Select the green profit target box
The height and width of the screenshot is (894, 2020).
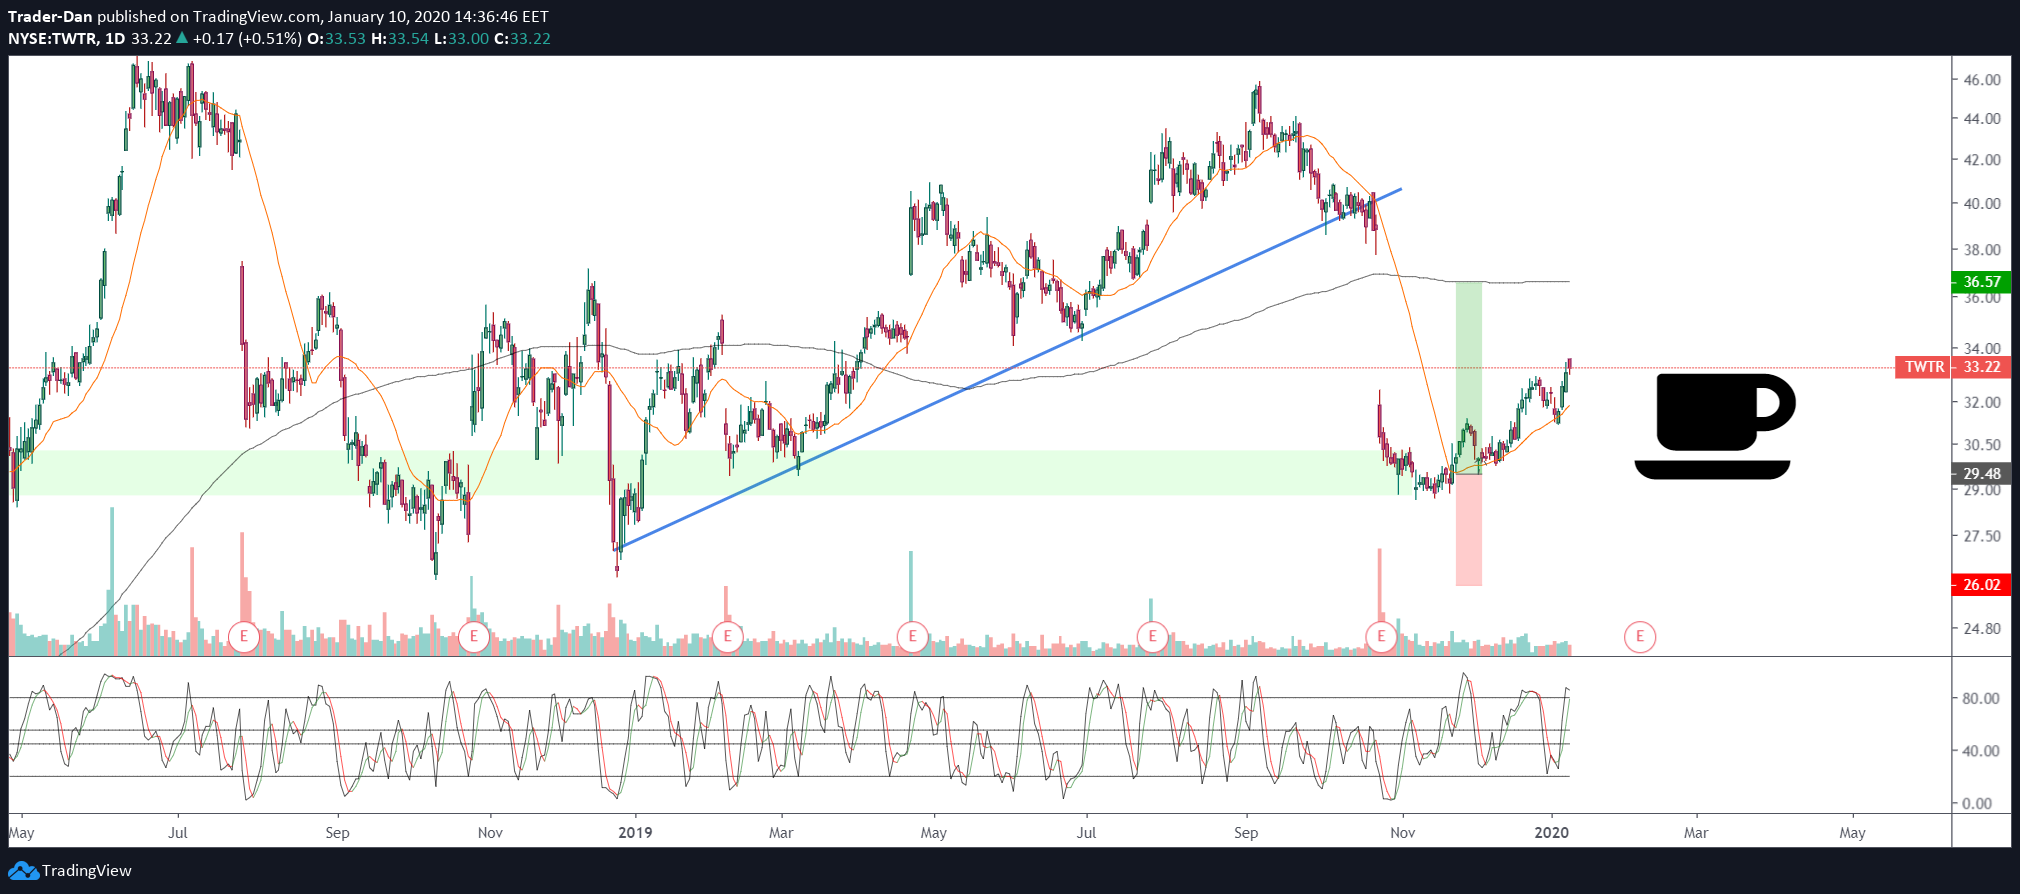pyautogui.click(x=1469, y=377)
